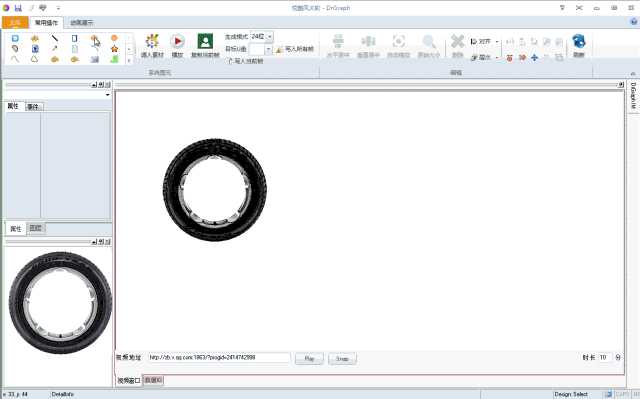Open the orange application menu tab
This screenshot has width=640, height=399.
[15, 22]
